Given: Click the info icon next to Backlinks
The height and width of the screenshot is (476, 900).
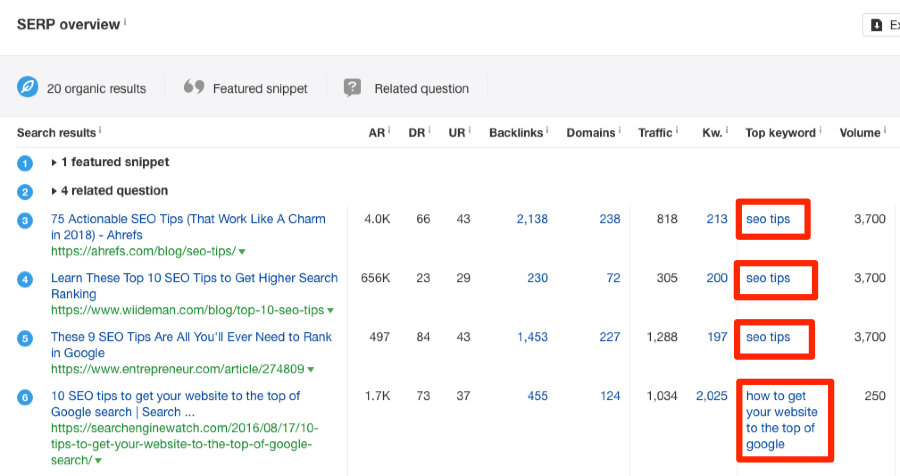Looking at the screenshot, I should (x=547, y=130).
